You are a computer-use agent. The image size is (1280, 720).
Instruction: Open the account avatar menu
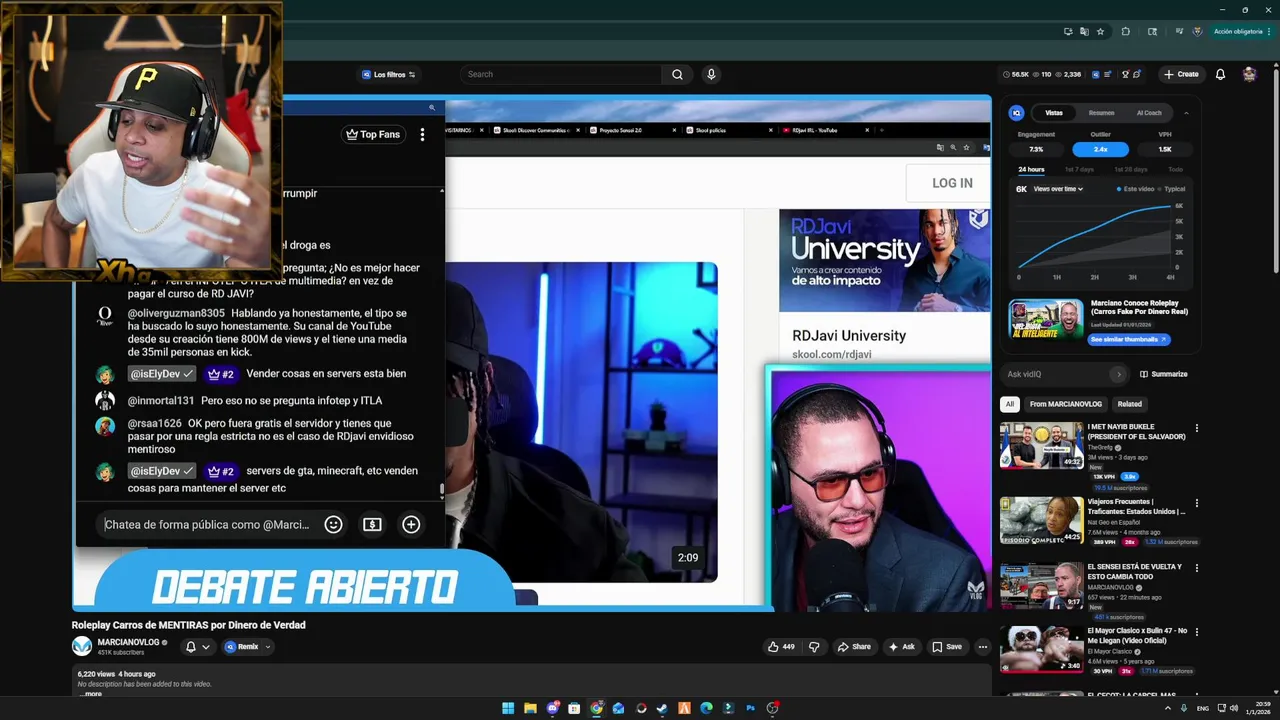pos(1249,74)
